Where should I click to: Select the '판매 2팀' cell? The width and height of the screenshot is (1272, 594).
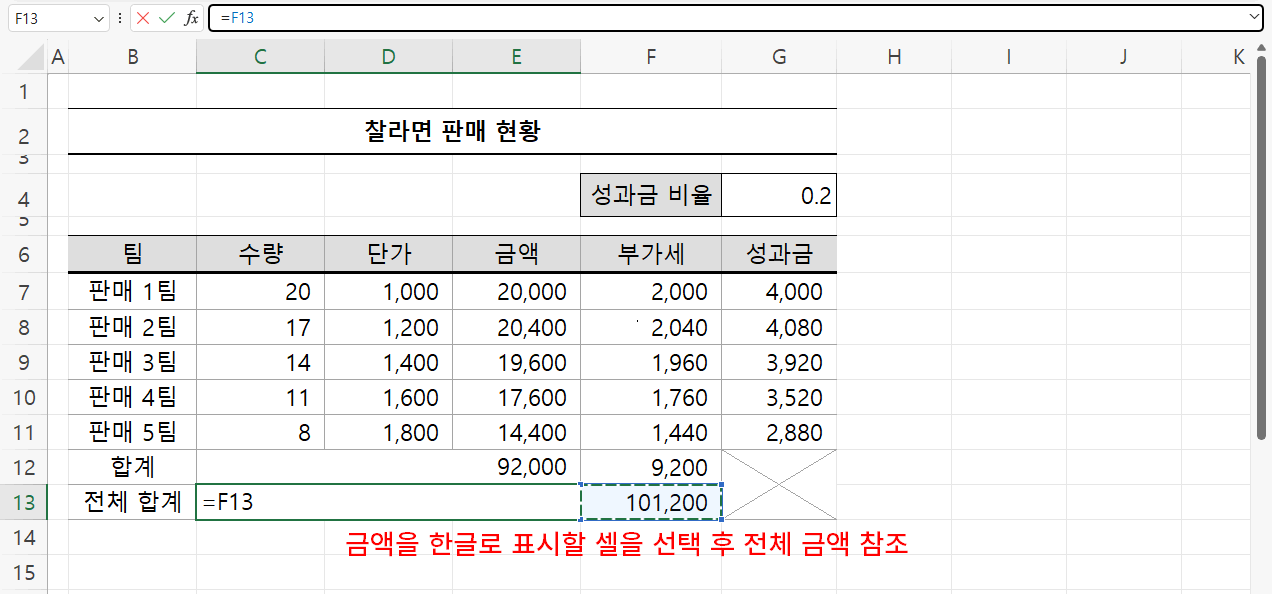[x=132, y=327]
